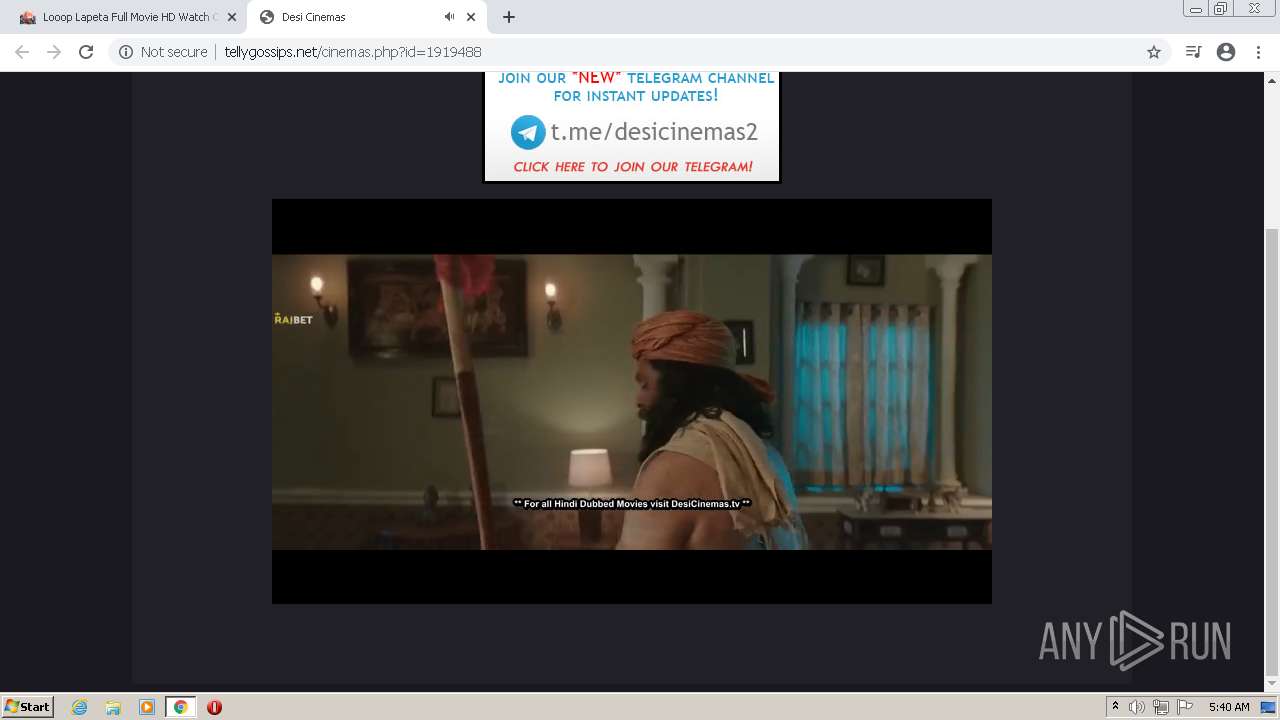
Task: Open the red Opera taskbar icon
Action: point(214,707)
